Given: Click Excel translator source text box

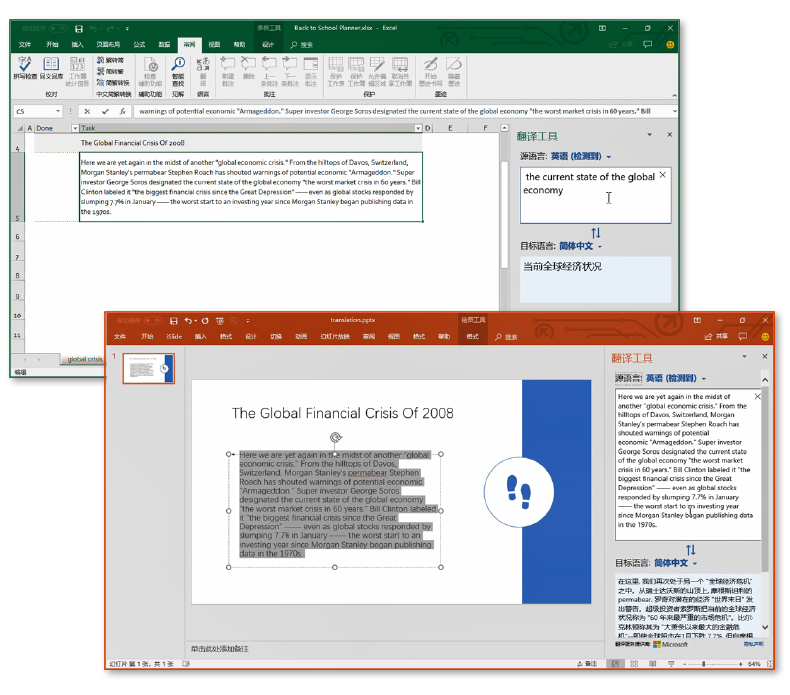Looking at the screenshot, I should pos(596,196).
